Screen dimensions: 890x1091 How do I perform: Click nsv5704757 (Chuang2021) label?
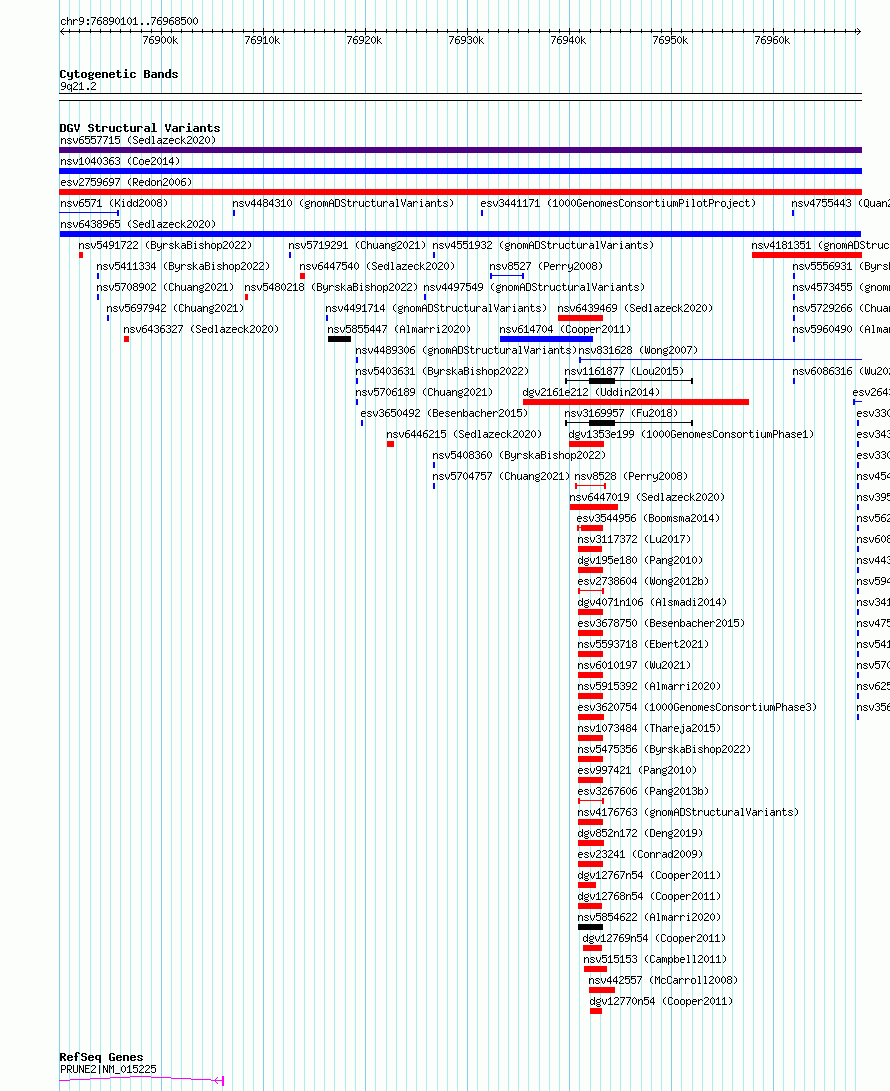click(x=501, y=476)
